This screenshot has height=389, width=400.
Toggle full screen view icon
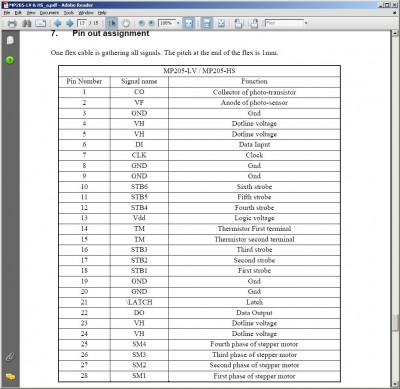point(221,23)
